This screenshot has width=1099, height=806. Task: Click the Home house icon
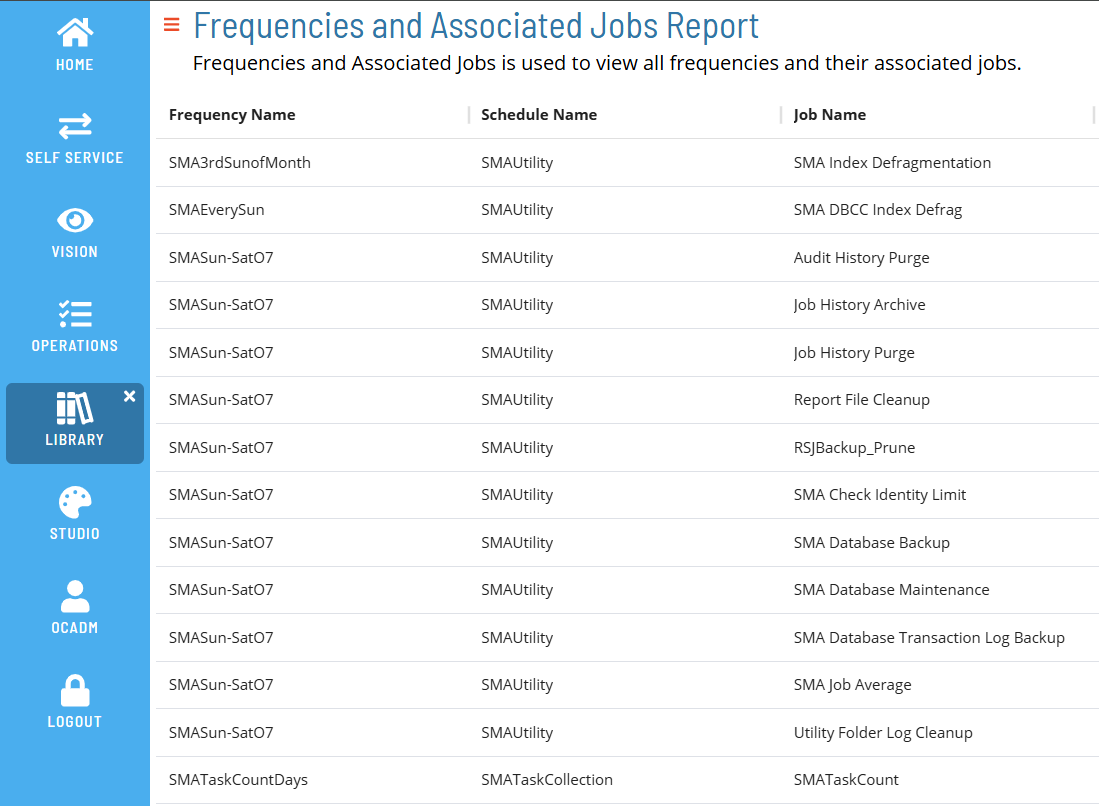pyautogui.click(x=75, y=33)
